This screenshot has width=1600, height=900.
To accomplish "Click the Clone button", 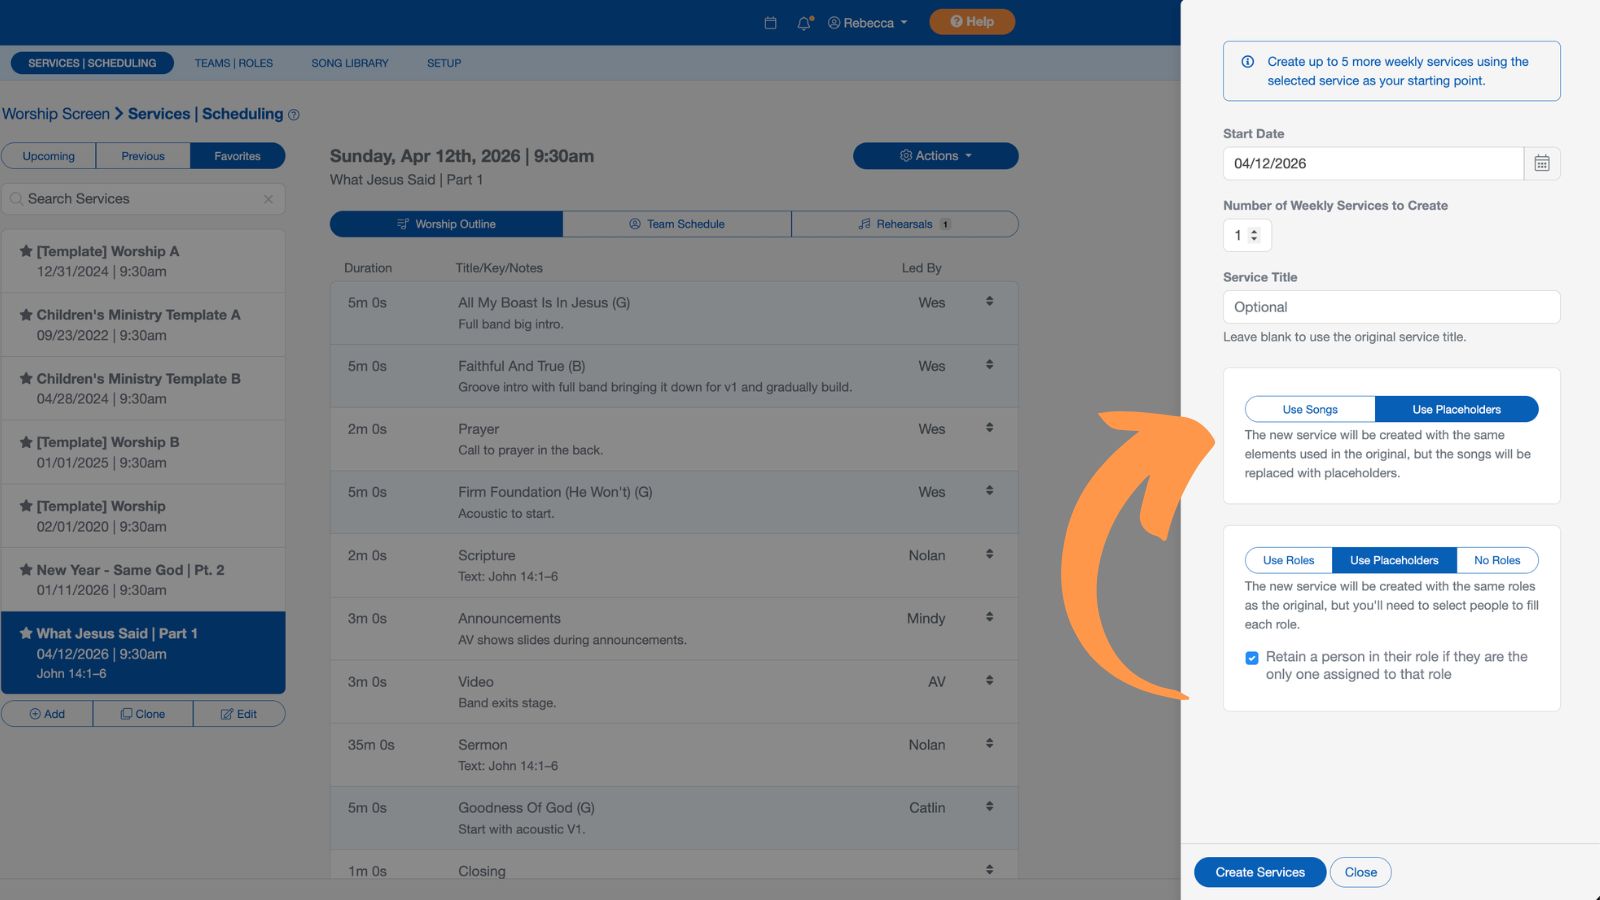I will click(x=143, y=714).
